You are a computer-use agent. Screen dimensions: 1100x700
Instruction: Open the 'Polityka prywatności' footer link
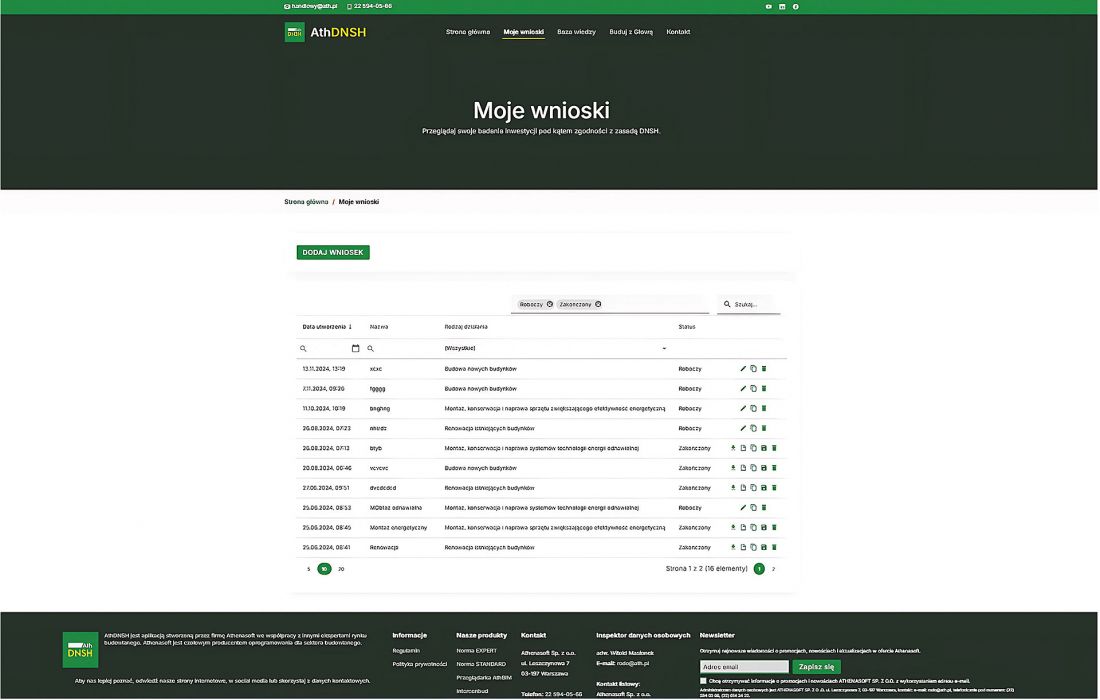tap(420, 664)
